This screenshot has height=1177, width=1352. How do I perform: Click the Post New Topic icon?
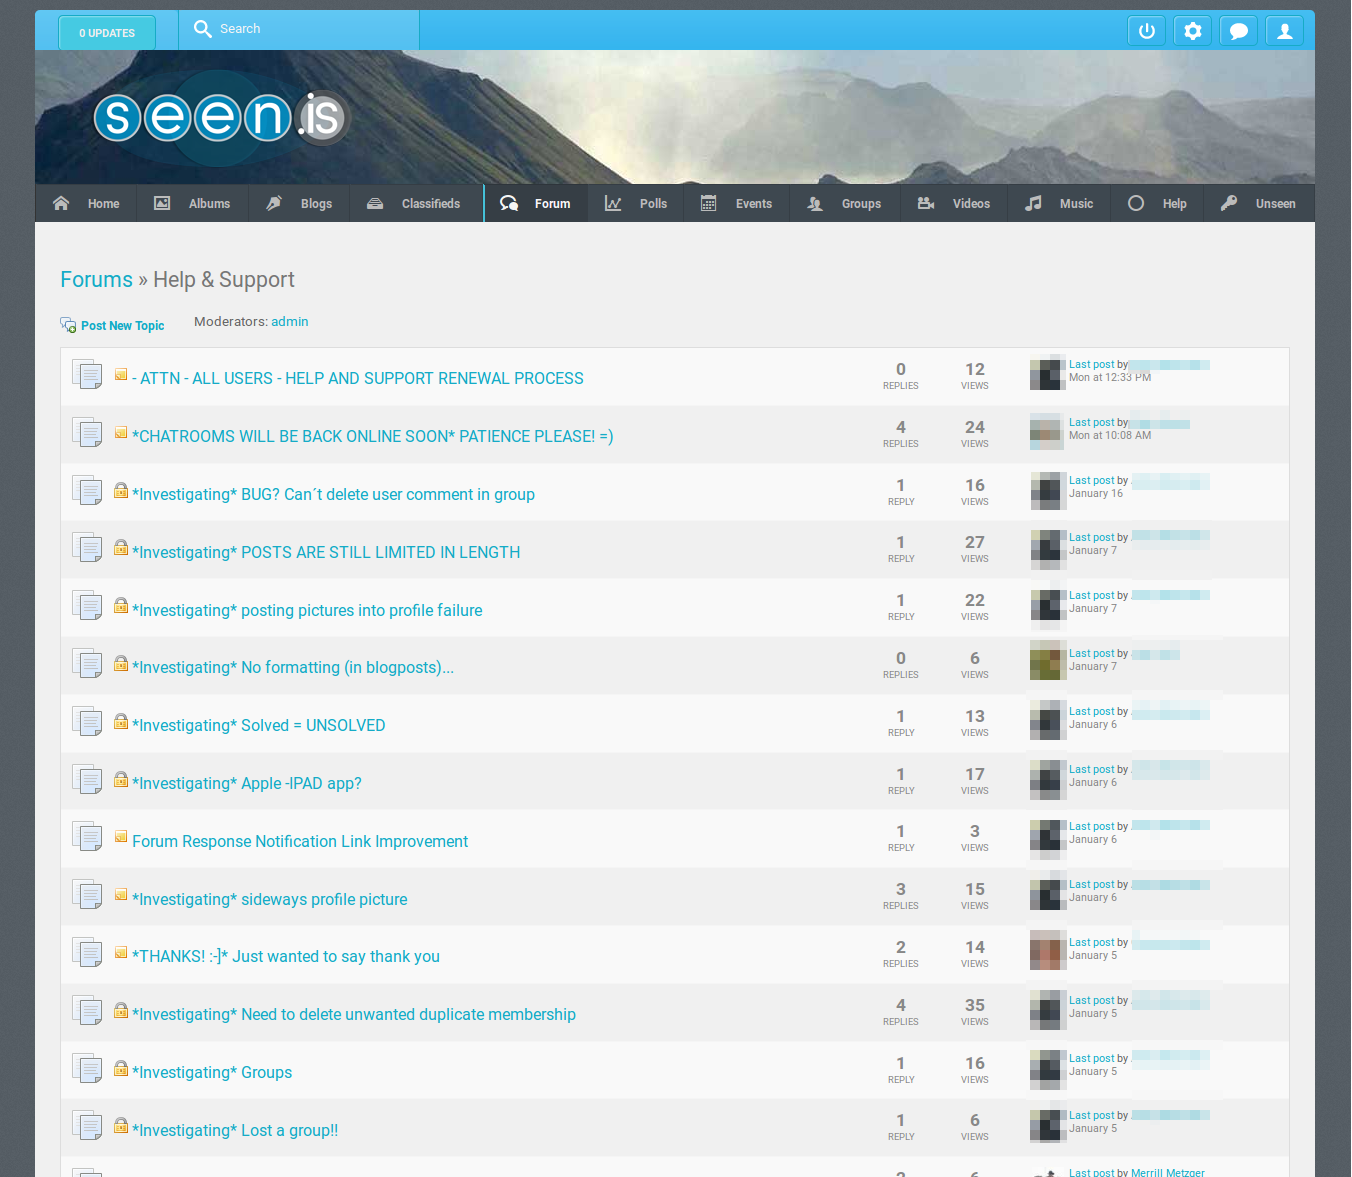[x=68, y=325]
